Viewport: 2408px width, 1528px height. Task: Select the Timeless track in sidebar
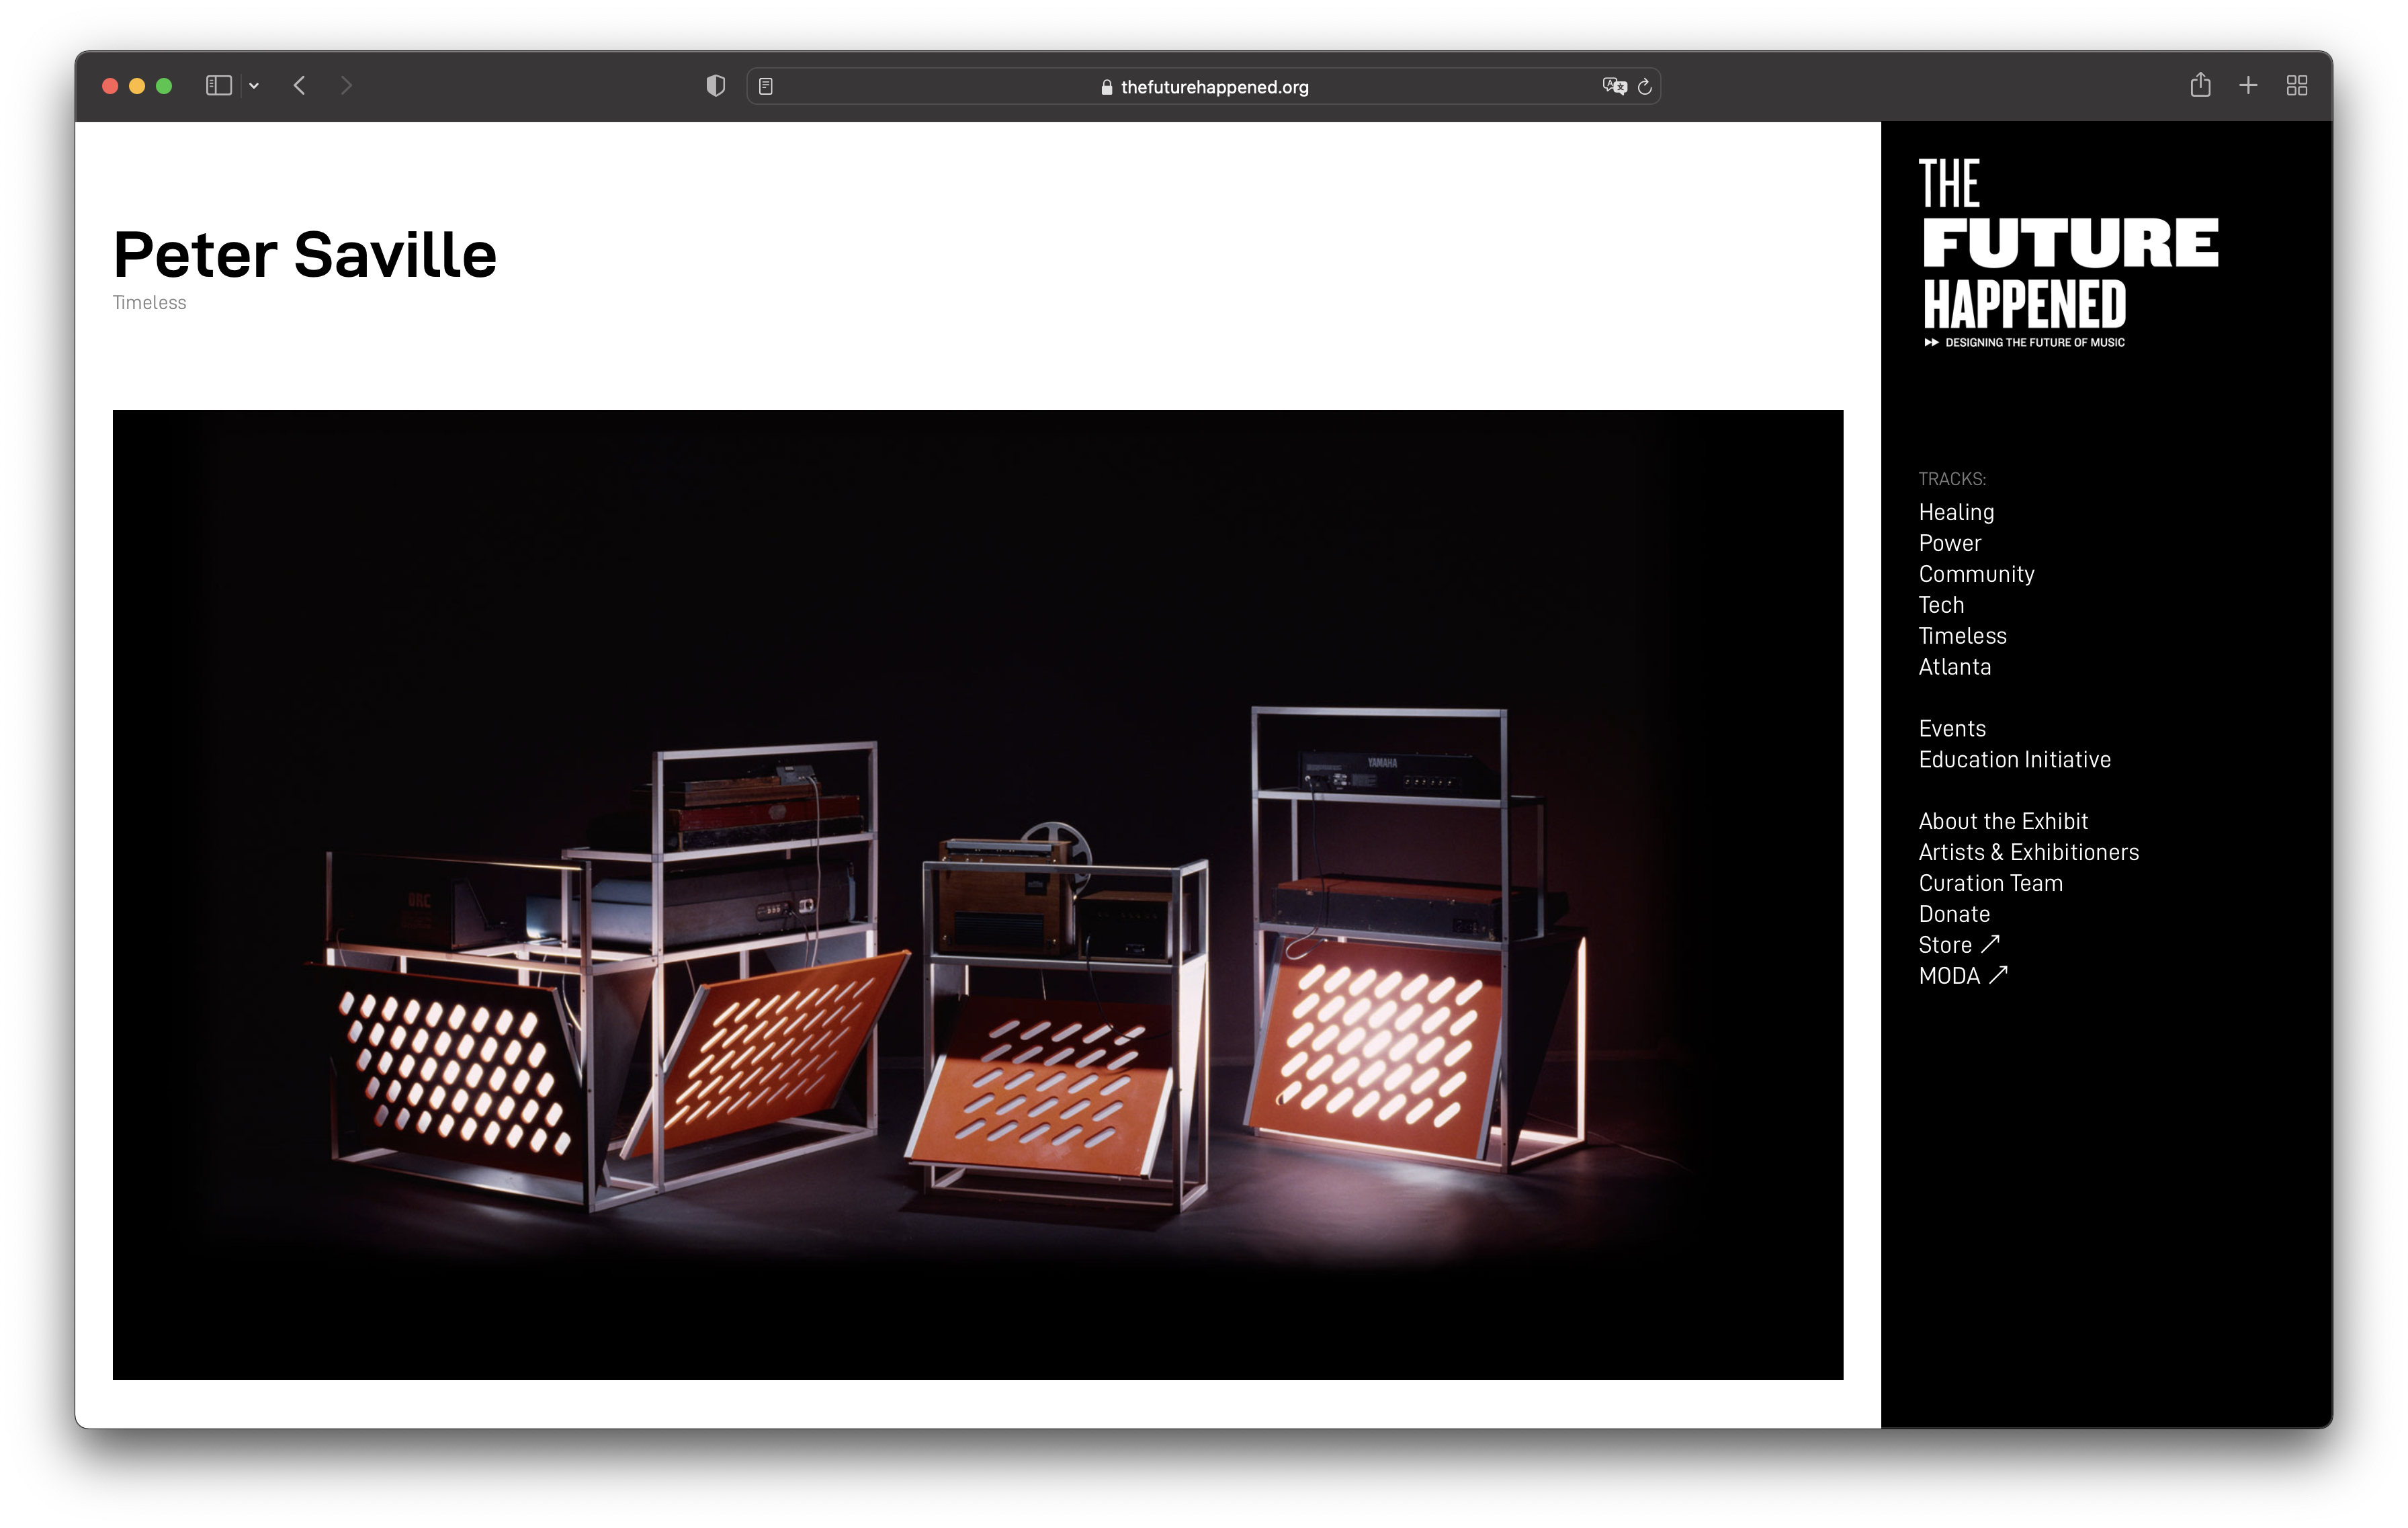click(x=1962, y=636)
